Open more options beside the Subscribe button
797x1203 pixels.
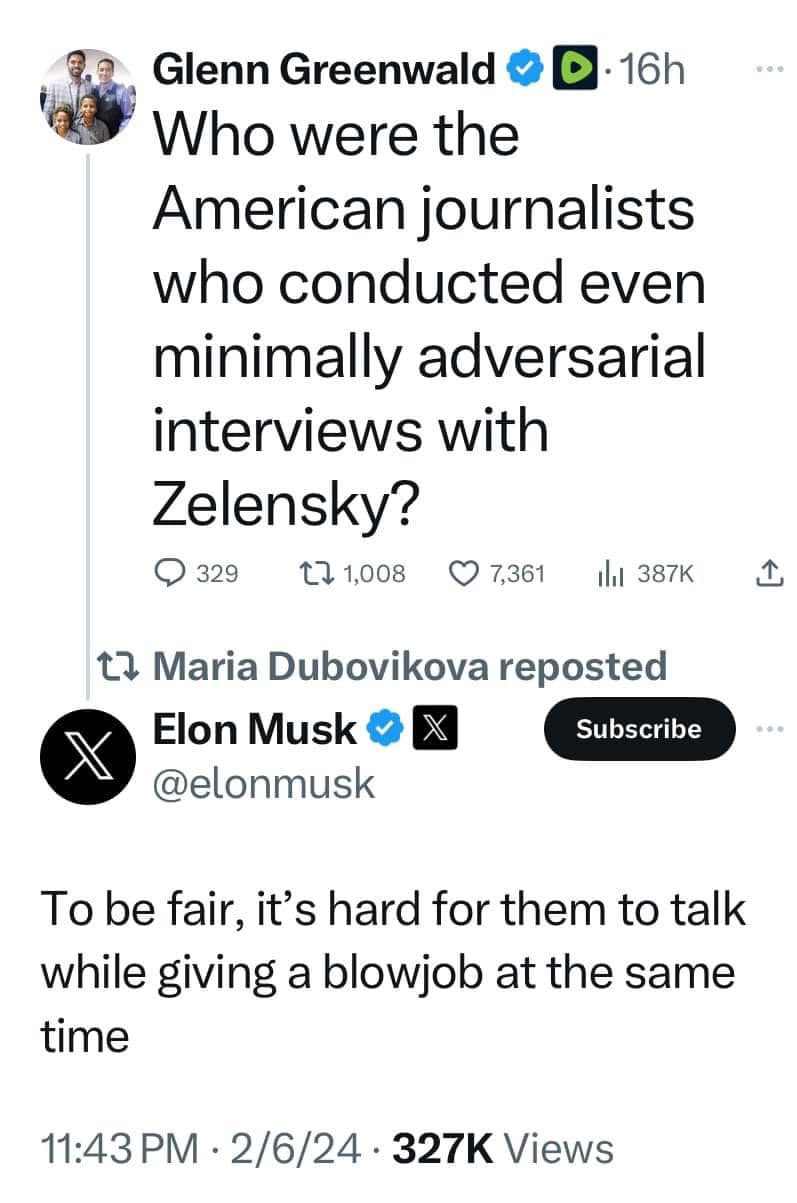(766, 729)
